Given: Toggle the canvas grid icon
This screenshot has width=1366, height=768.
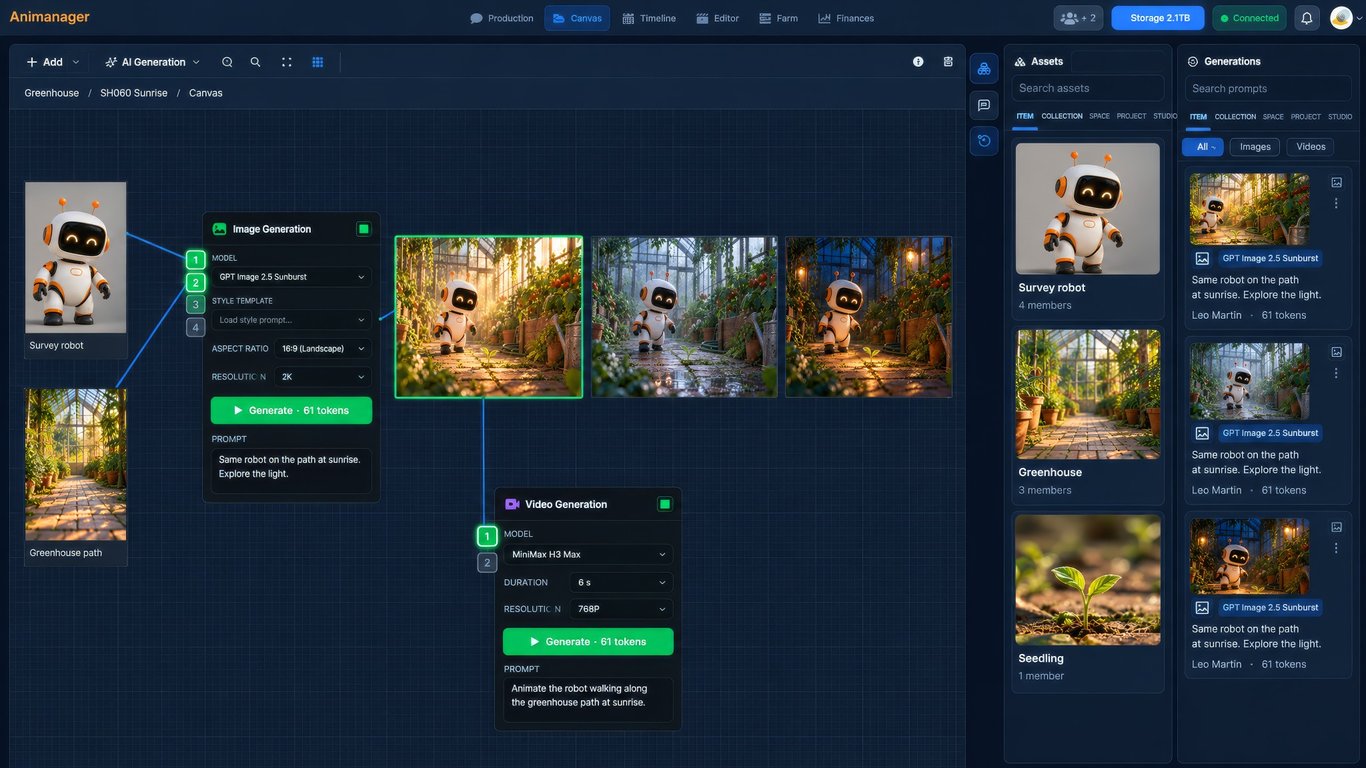Looking at the screenshot, I should click(x=318, y=62).
